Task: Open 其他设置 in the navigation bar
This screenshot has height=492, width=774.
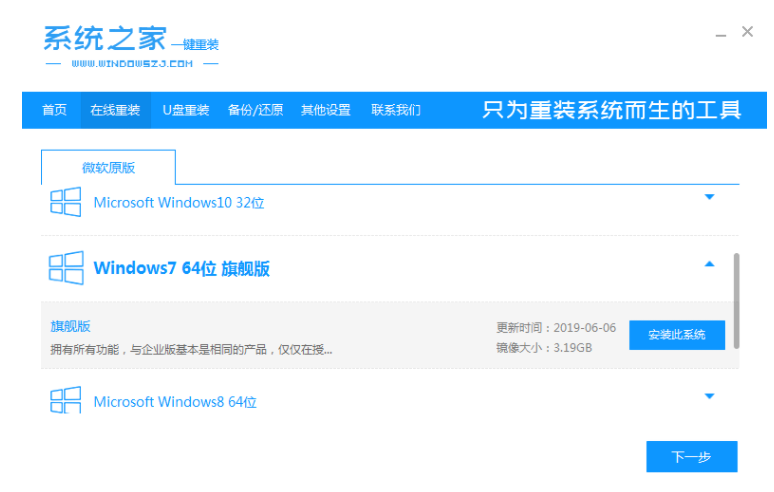Action: pyautogui.click(x=326, y=110)
